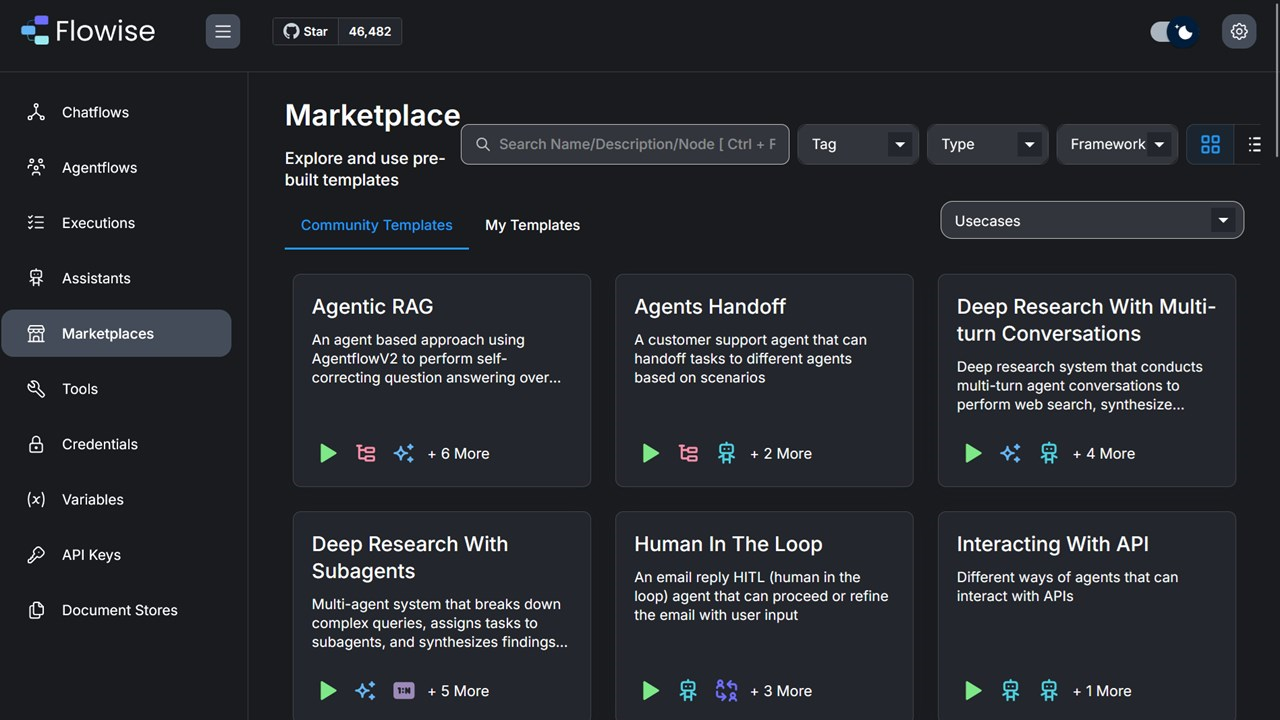Open Document Stores in the sidebar
1280x720 pixels.
[119, 610]
